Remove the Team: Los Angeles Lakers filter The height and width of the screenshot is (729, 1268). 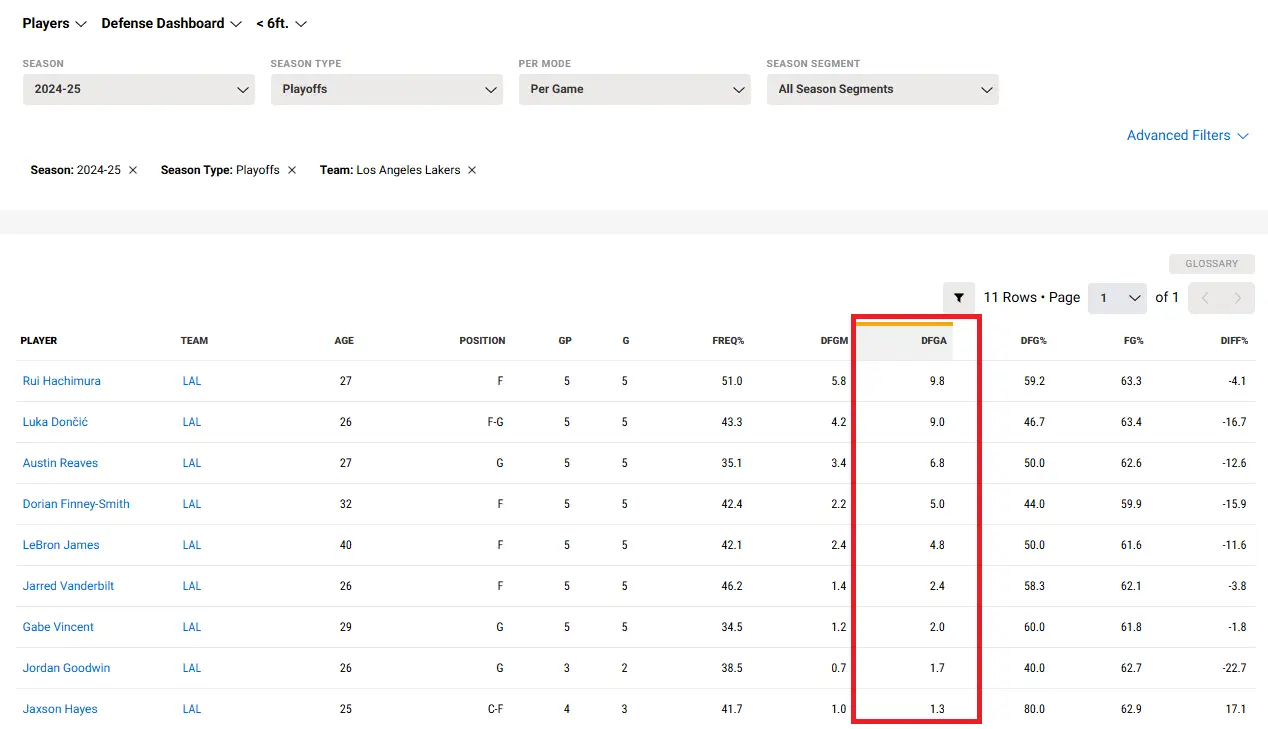(472, 170)
